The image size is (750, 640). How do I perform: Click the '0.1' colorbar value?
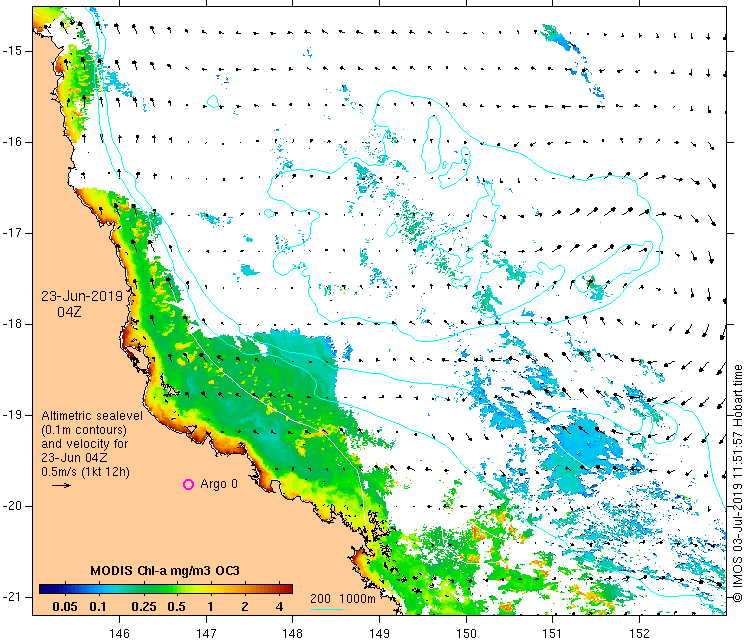(x=98, y=607)
